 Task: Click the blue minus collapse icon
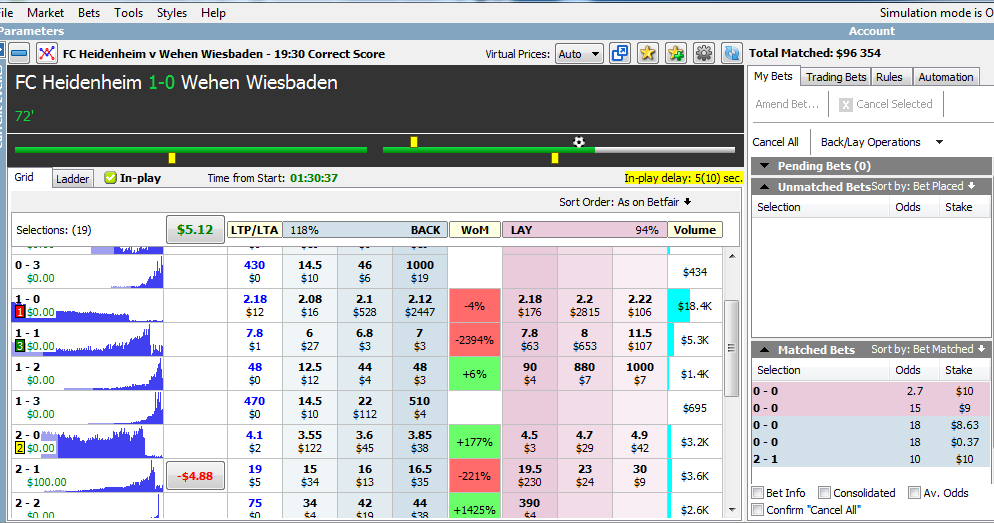pyautogui.click(x=20, y=54)
